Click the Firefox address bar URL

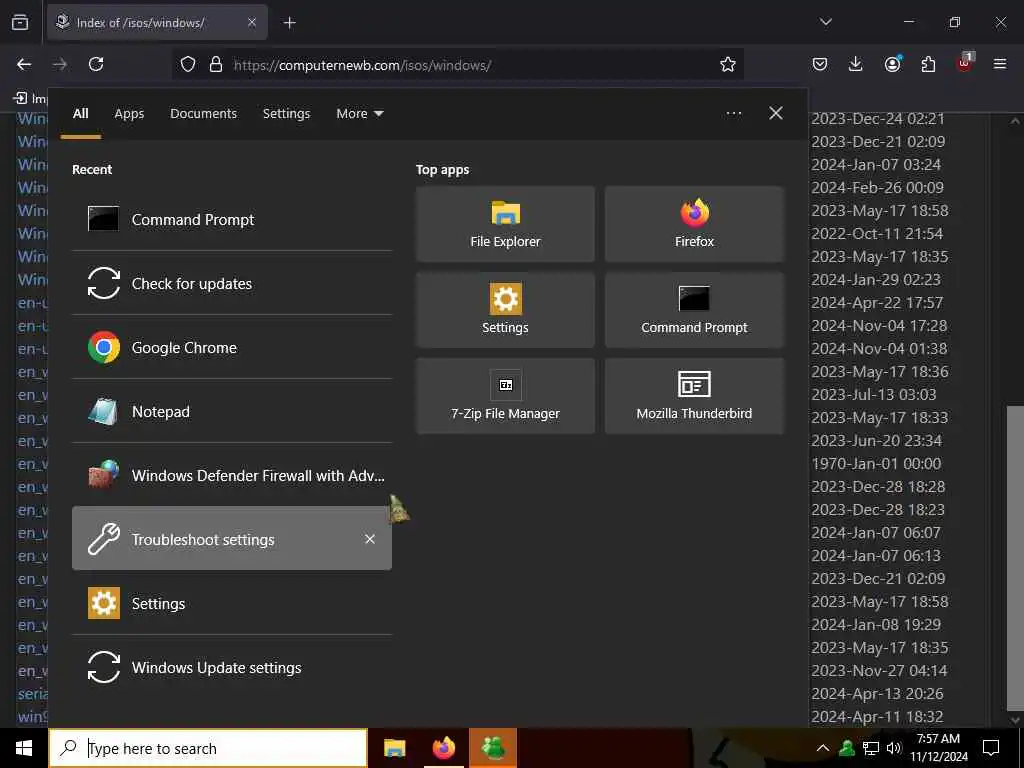(362, 65)
